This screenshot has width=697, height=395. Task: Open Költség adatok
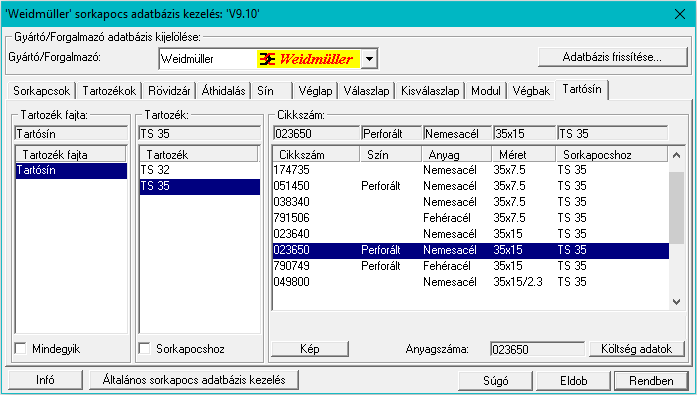(637, 349)
